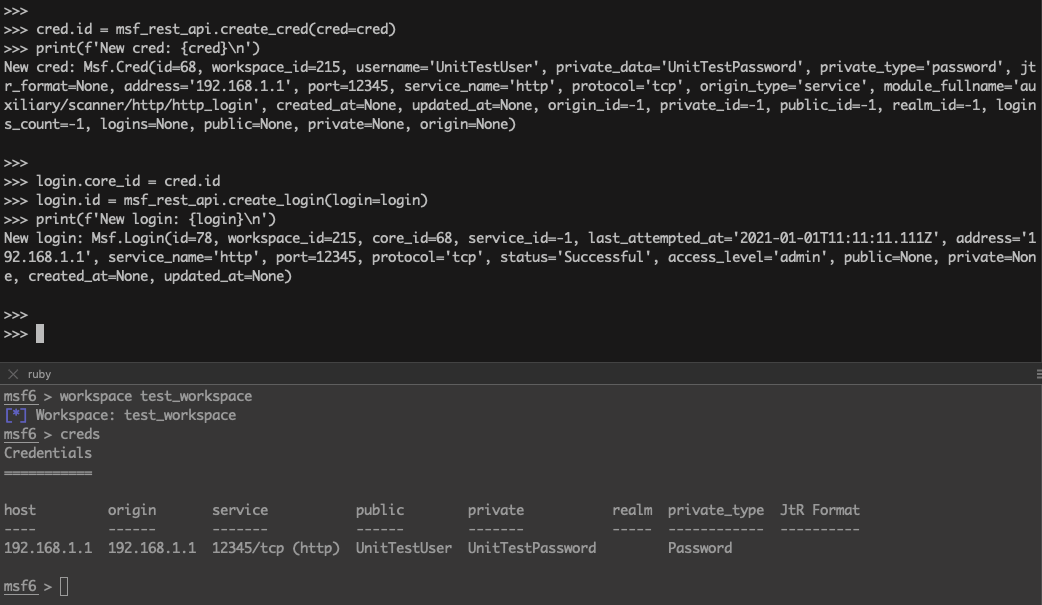Click the 'Credentials' table heading
Screen dimensions: 1042x605
click(x=48, y=453)
